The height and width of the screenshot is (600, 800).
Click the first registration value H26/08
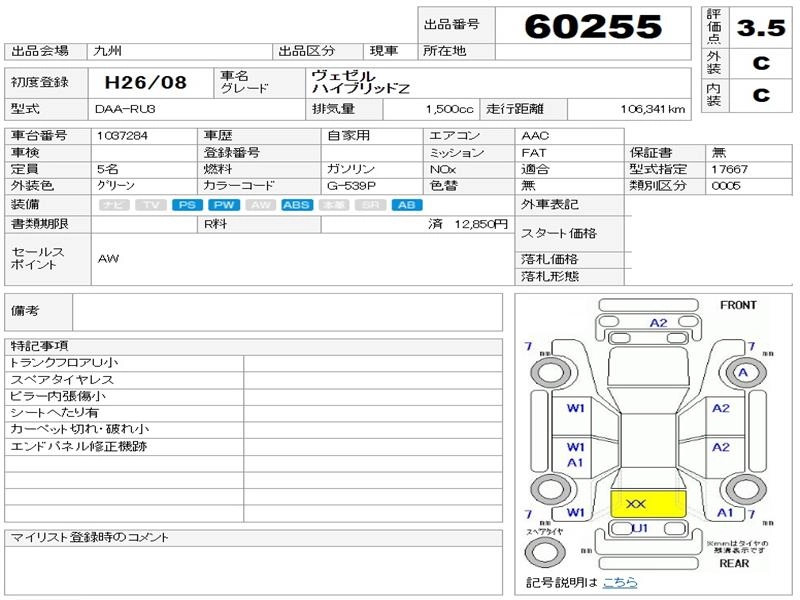[145, 82]
